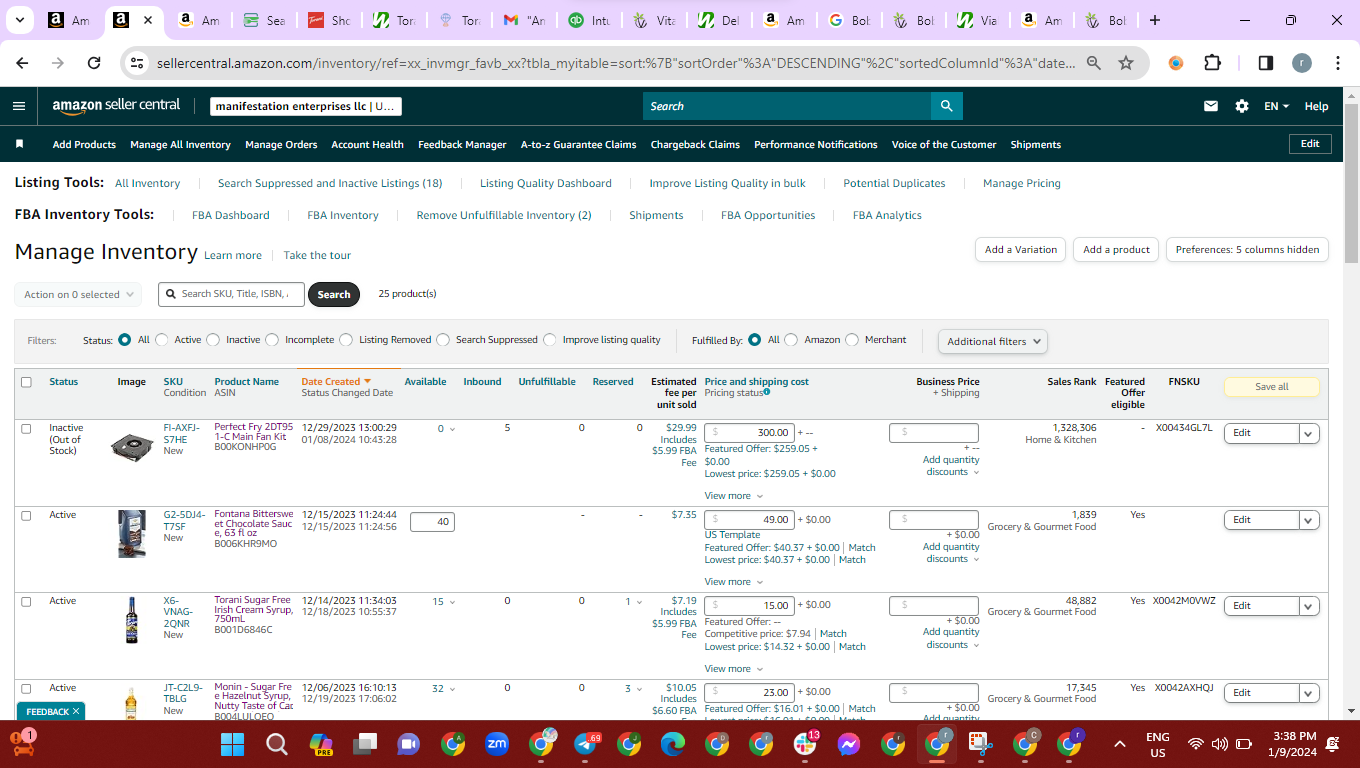Open Microsoft Edge from taskbar
Viewport: 1360px width, 768px height.
coord(673,744)
